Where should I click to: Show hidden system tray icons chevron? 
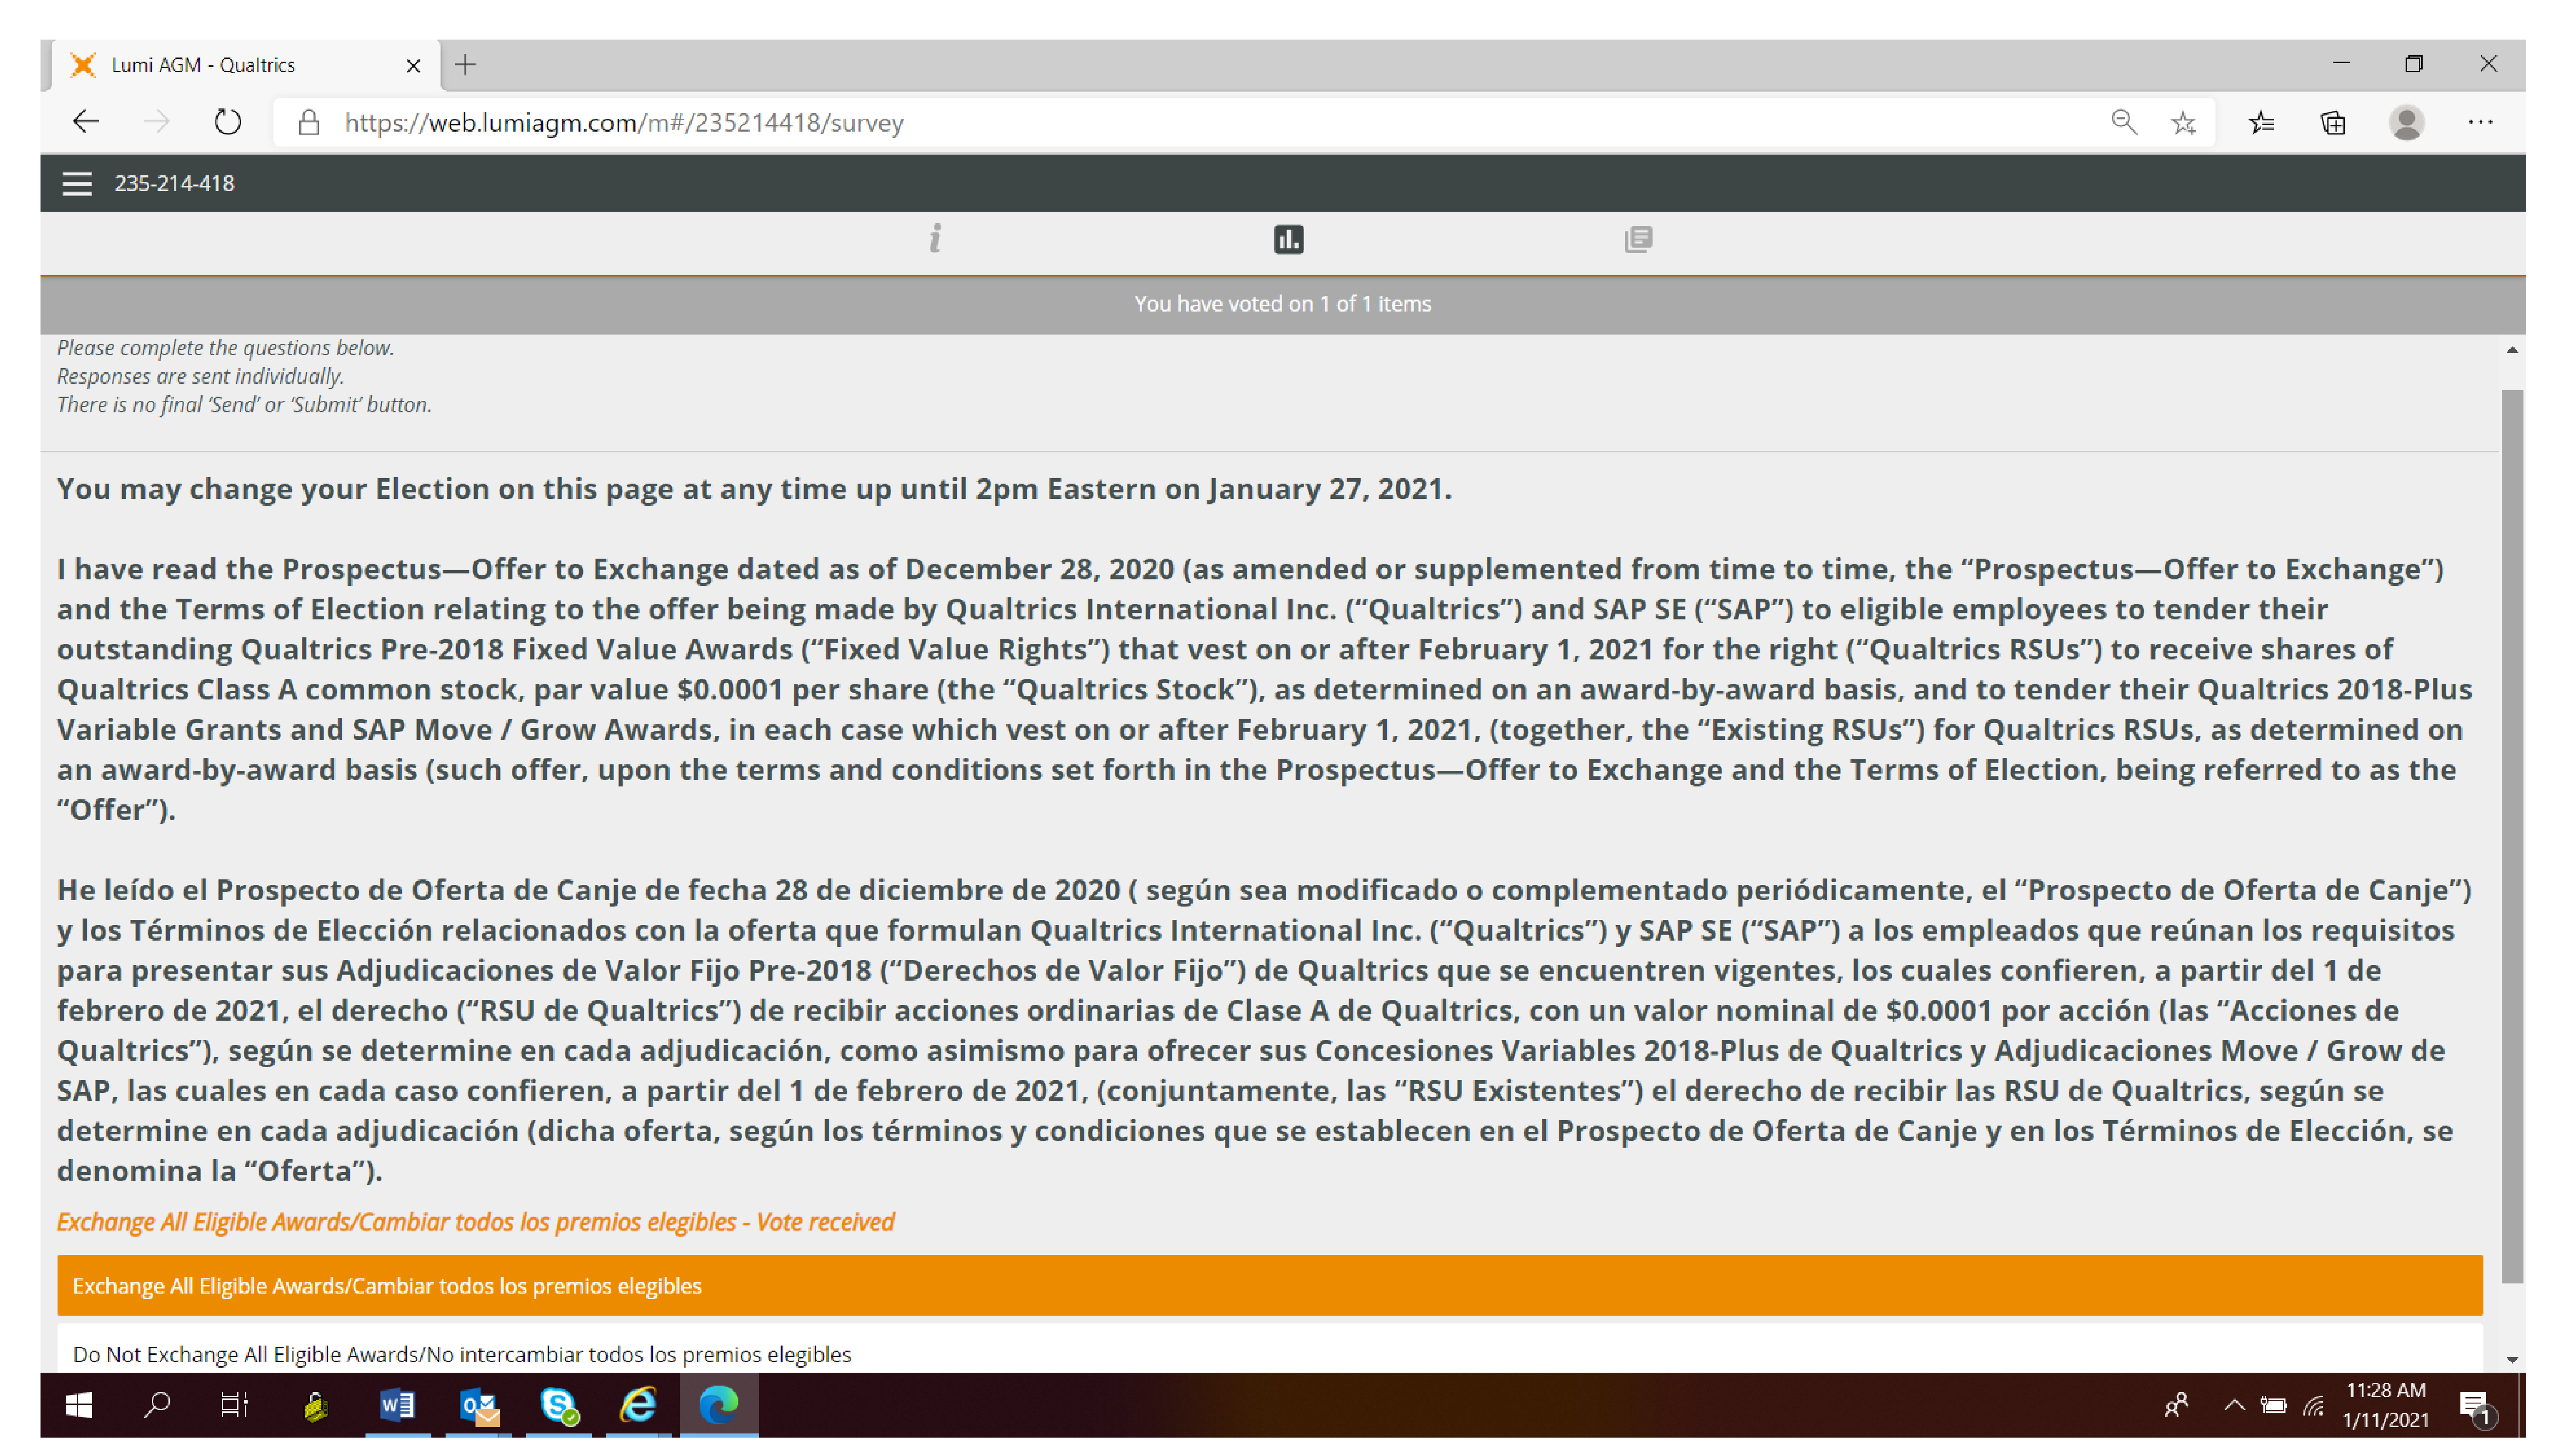2233,1405
